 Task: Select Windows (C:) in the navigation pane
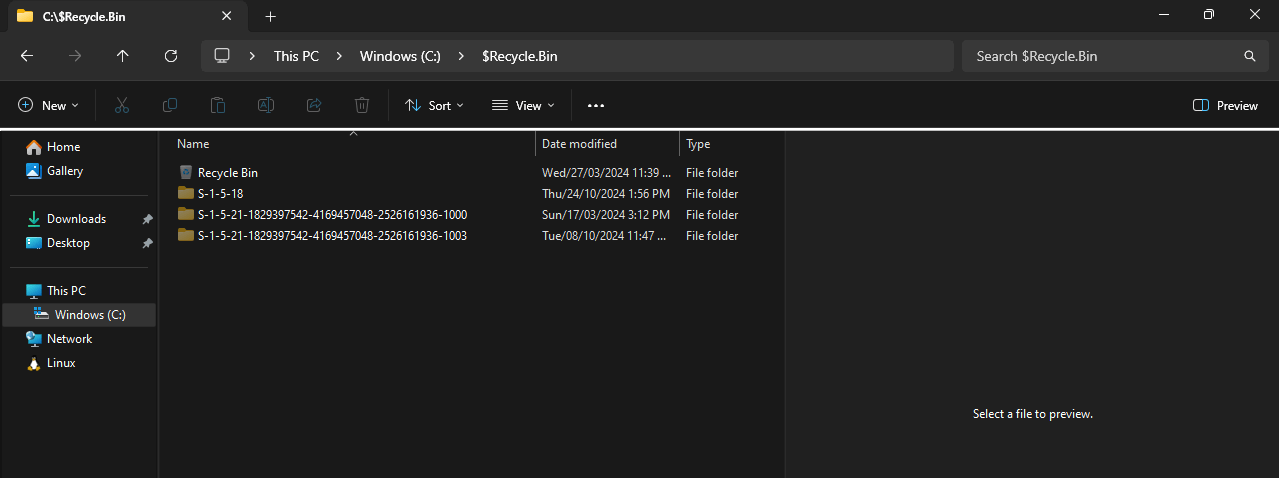[79, 315]
